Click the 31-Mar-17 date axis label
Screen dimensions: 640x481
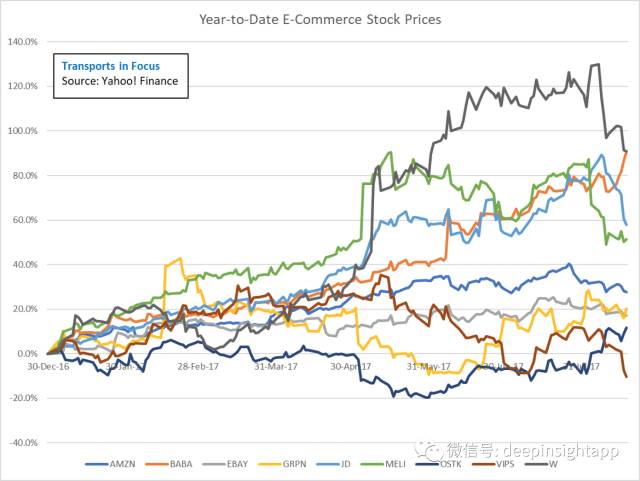coord(276,366)
